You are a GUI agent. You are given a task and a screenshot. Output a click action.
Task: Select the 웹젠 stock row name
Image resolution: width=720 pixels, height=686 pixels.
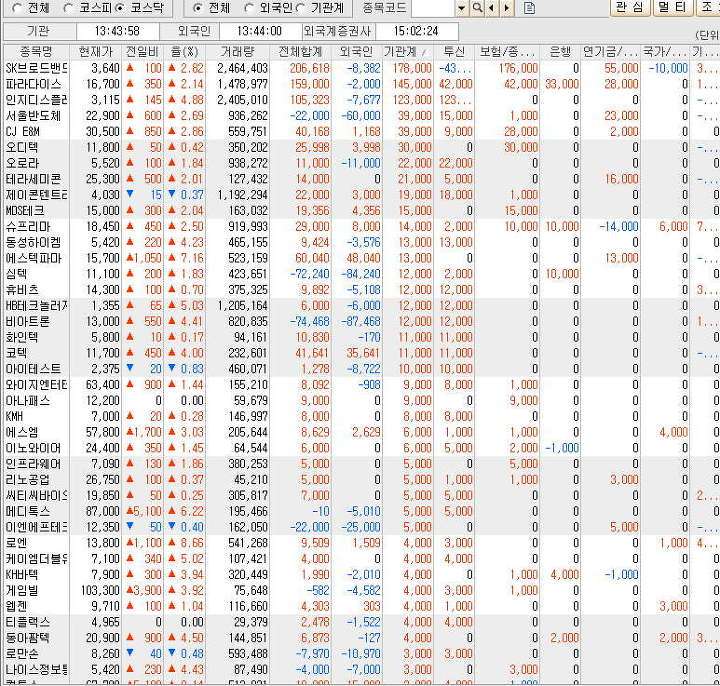[x=16, y=607]
